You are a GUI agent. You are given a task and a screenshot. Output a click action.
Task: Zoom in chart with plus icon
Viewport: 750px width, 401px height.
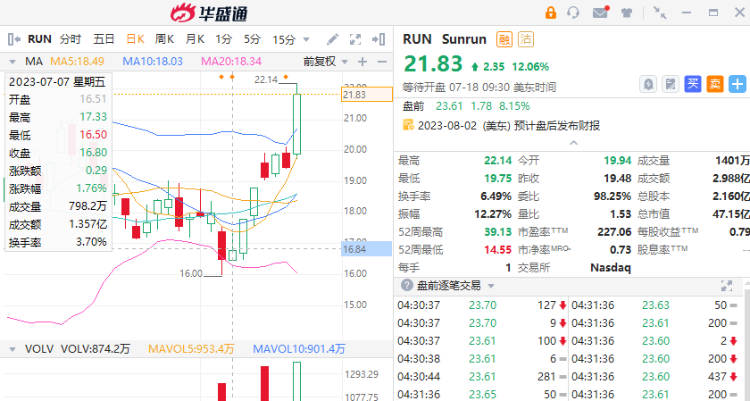point(363,61)
